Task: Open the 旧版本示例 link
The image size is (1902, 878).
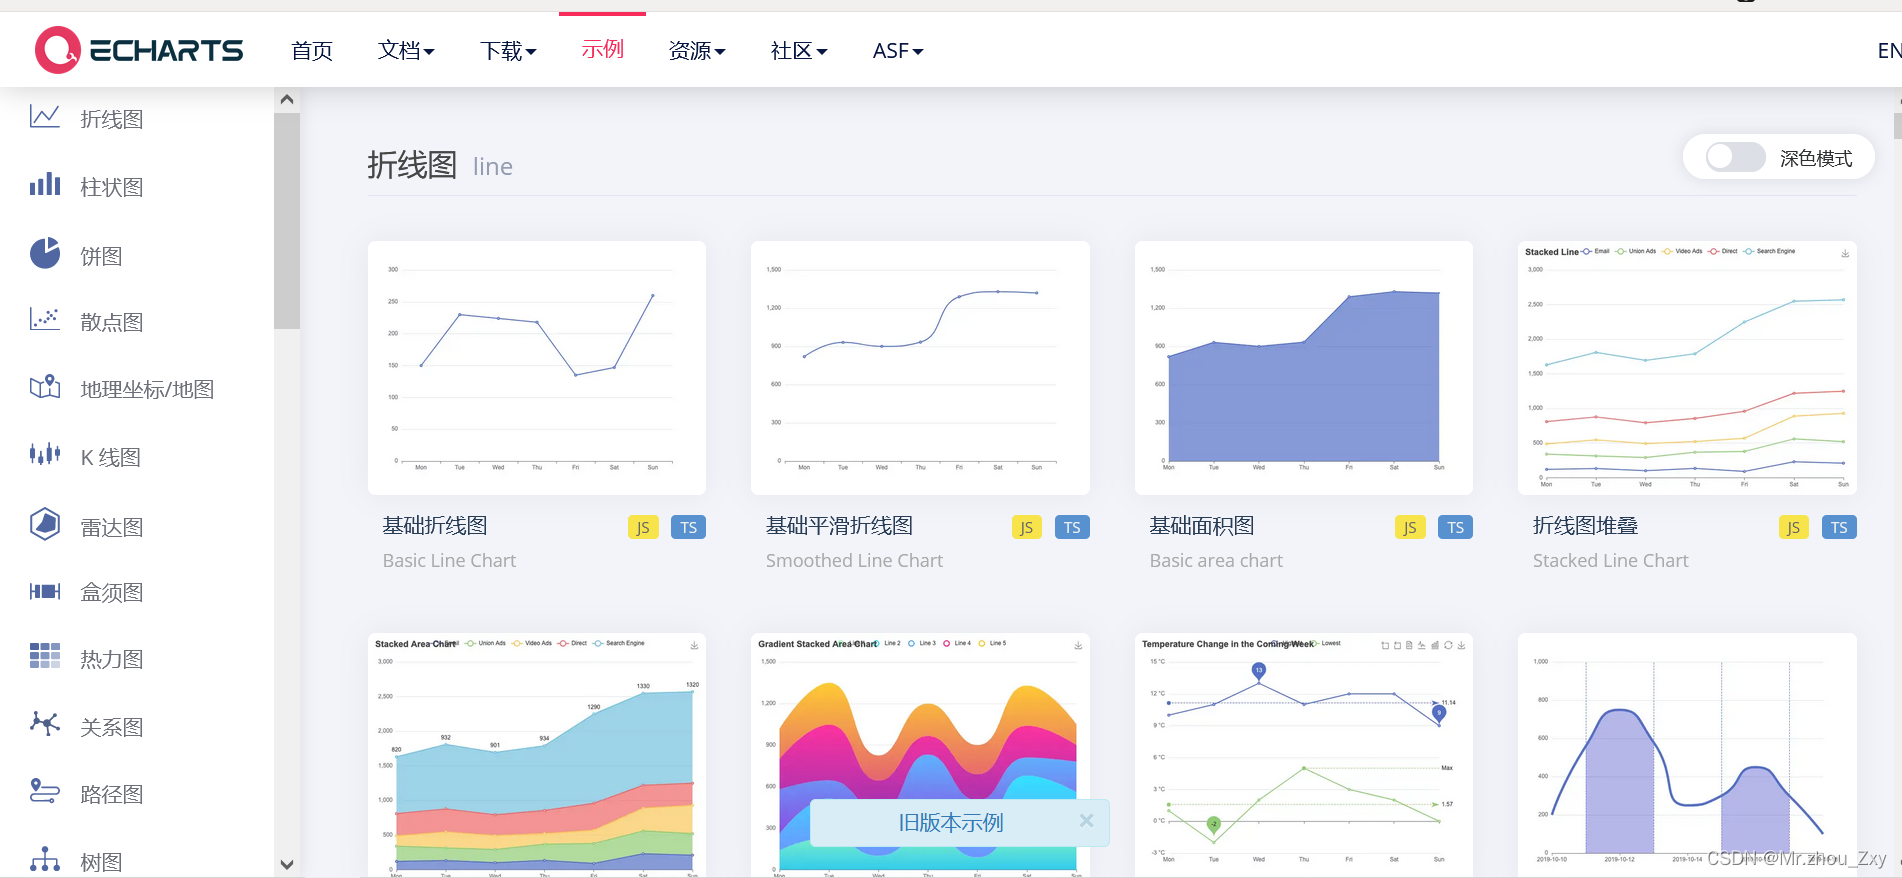Action: coord(951,822)
